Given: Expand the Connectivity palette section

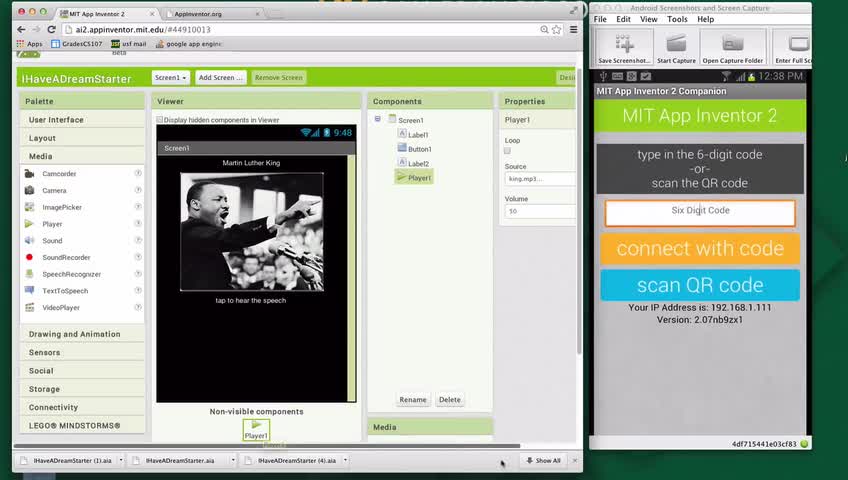Looking at the screenshot, I should pyautogui.click(x=83, y=408).
